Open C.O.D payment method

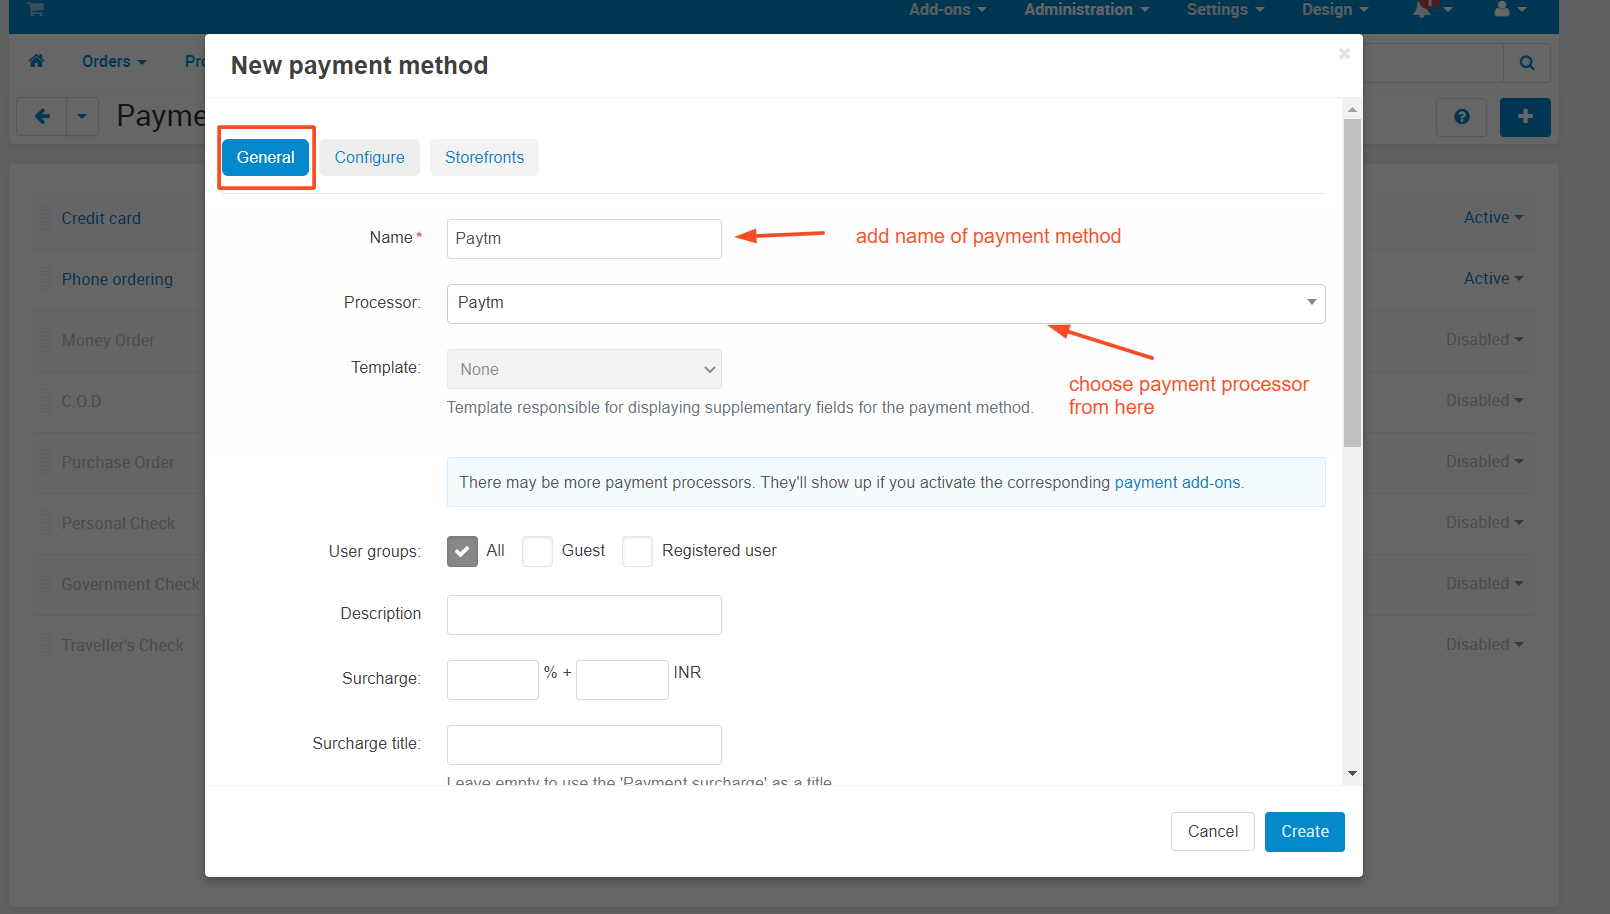point(81,401)
